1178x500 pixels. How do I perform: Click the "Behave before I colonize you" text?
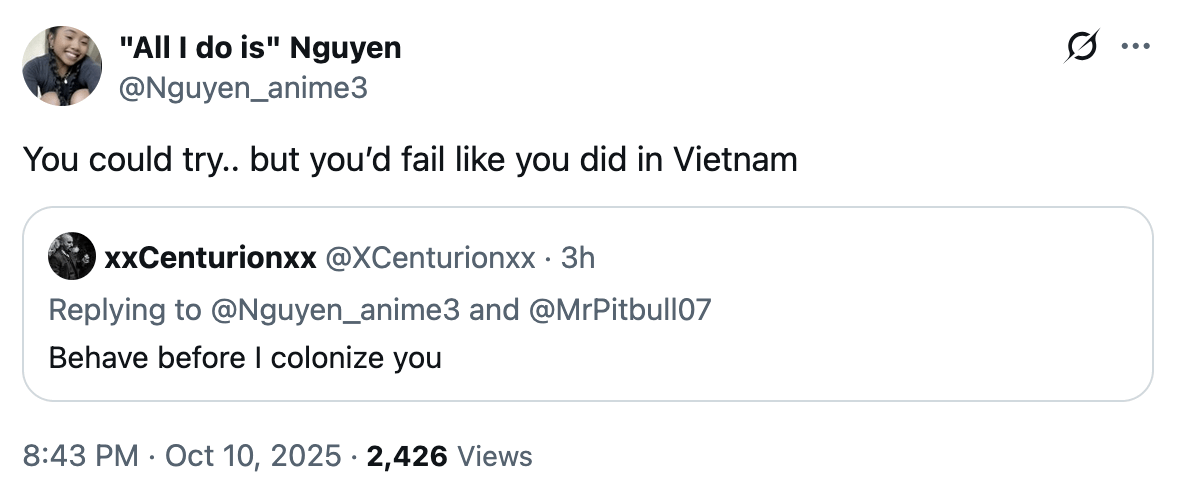(x=245, y=357)
